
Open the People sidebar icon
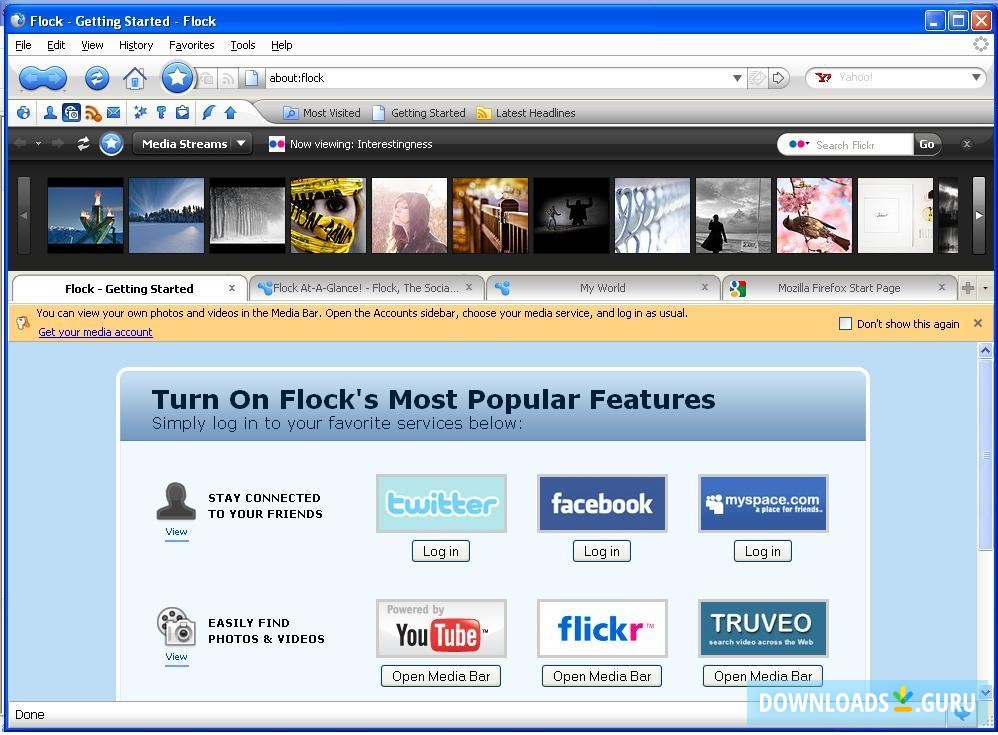(50, 113)
